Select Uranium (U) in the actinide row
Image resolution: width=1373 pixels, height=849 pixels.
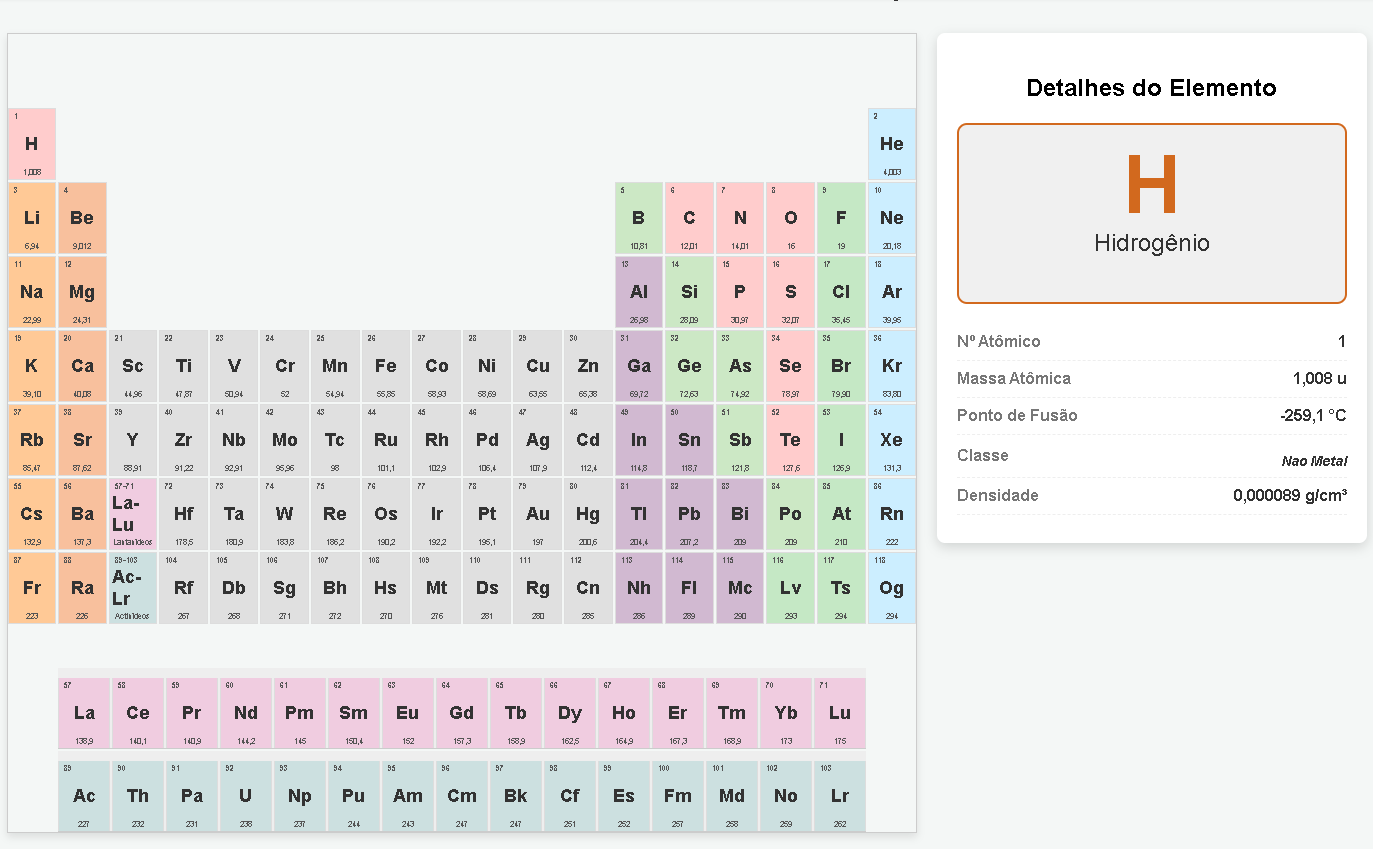(x=245, y=796)
